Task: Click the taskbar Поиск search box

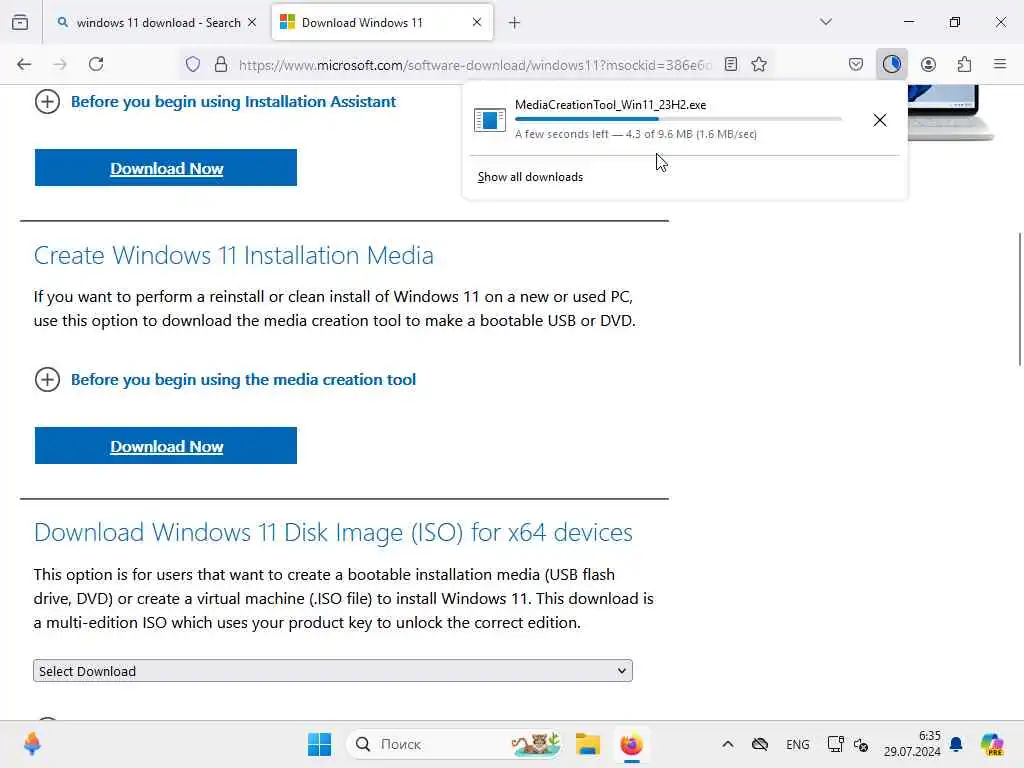Action: pyautogui.click(x=454, y=744)
